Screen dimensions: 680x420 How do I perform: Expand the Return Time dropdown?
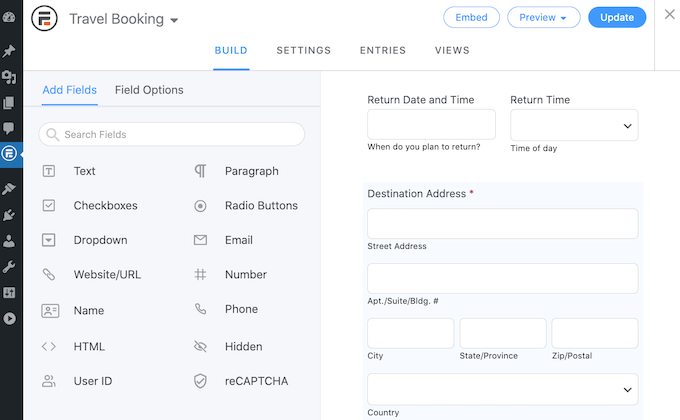[574, 125]
